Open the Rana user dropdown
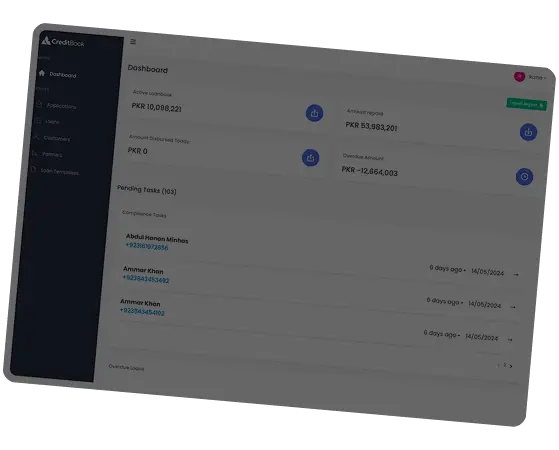The width and height of the screenshot is (559, 450). [537, 77]
